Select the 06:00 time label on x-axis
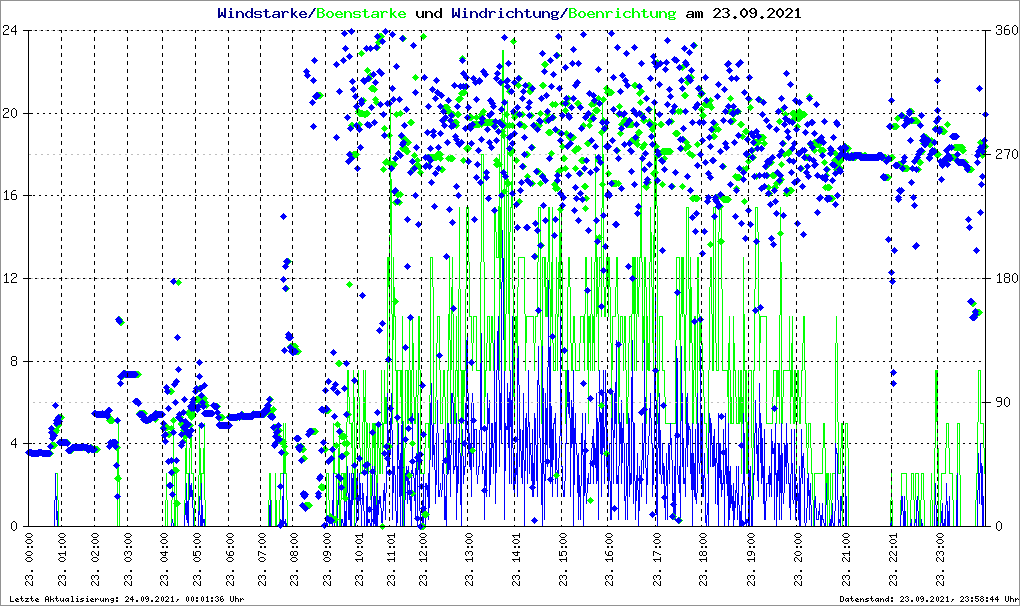 click(231, 562)
